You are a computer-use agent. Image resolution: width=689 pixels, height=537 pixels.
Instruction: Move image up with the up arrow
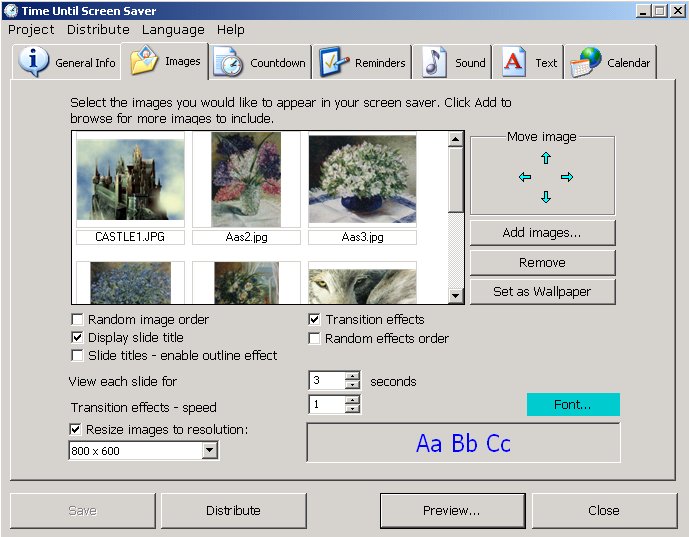tap(546, 158)
